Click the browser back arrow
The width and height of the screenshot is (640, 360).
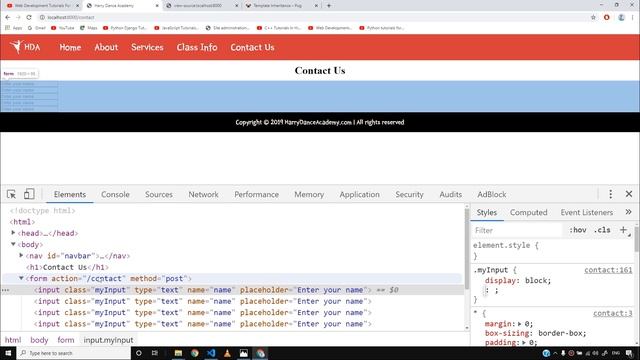8,17
